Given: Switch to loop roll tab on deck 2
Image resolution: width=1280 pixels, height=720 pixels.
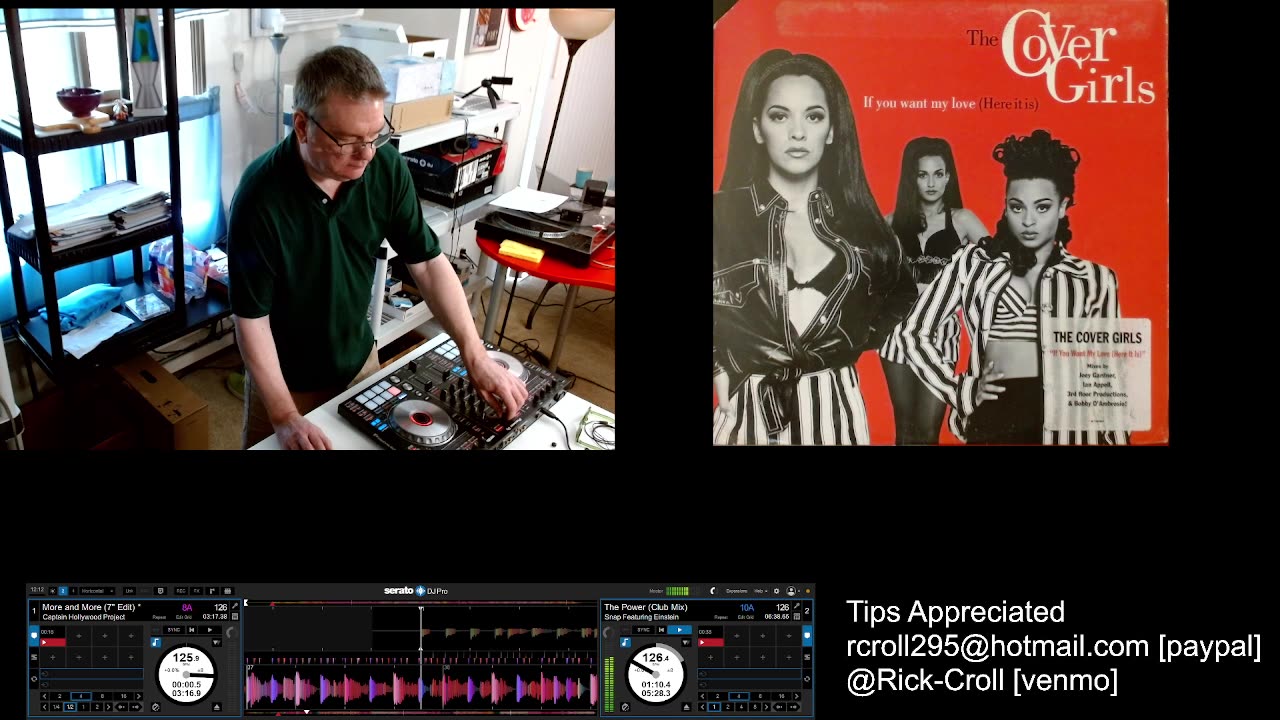Looking at the screenshot, I should pyautogui.click(x=807, y=679).
